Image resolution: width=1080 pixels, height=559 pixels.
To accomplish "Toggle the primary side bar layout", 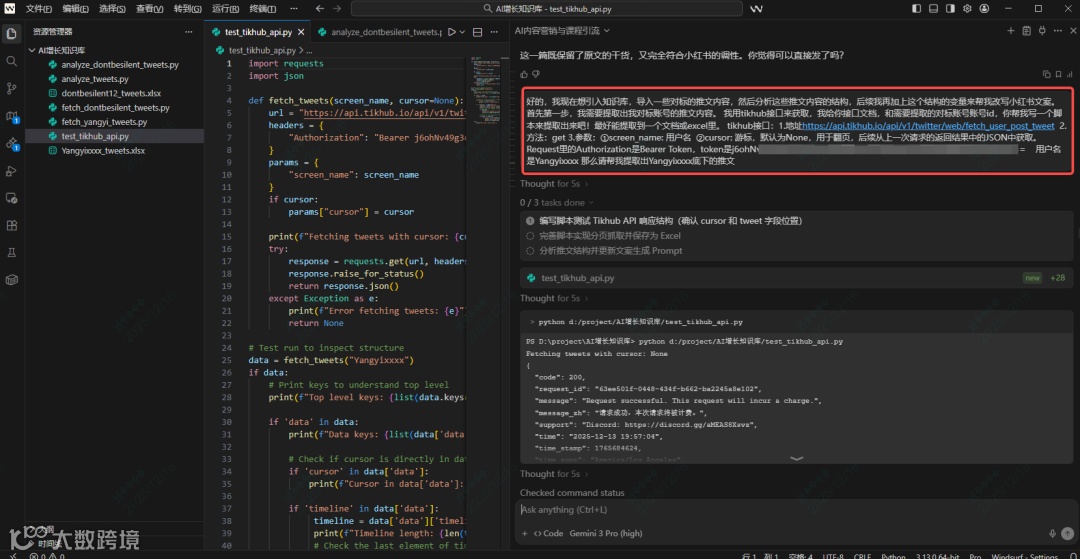I will [x=916, y=9].
